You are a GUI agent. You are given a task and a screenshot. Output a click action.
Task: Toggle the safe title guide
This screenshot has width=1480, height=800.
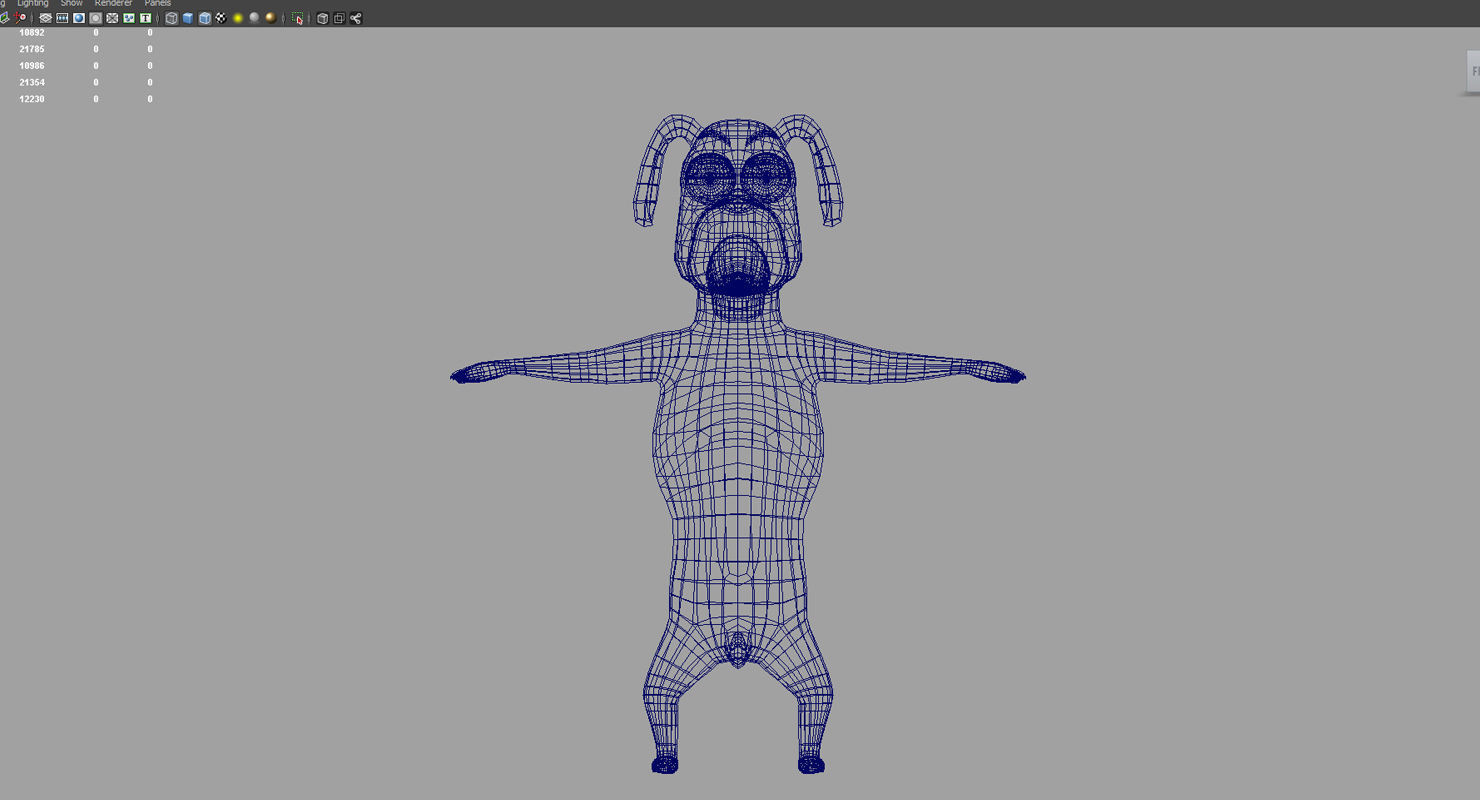[x=146, y=18]
